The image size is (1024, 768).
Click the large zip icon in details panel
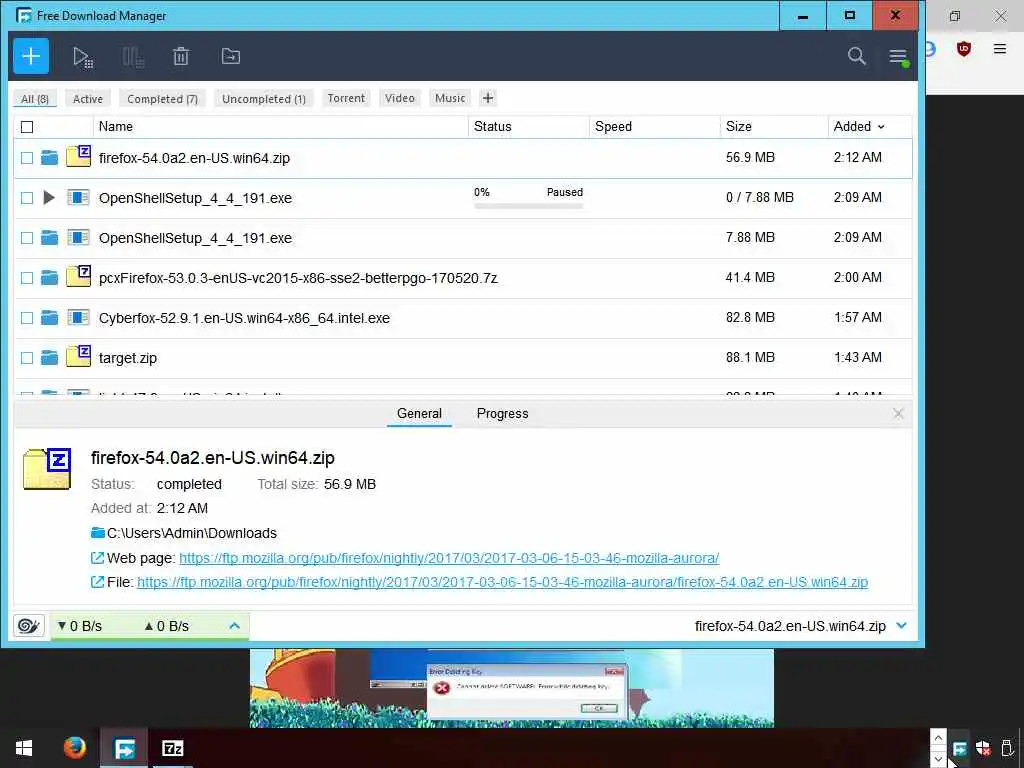pyautogui.click(x=47, y=469)
